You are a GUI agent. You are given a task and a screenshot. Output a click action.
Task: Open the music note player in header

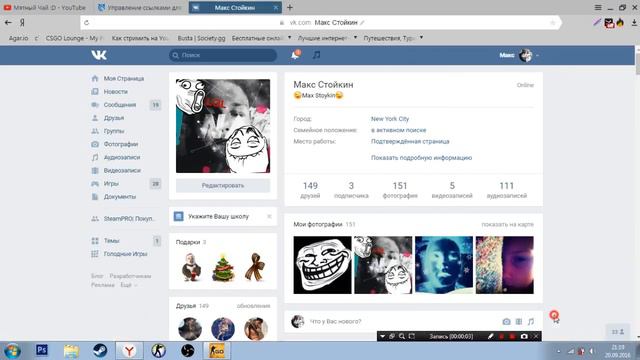click(x=316, y=55)
